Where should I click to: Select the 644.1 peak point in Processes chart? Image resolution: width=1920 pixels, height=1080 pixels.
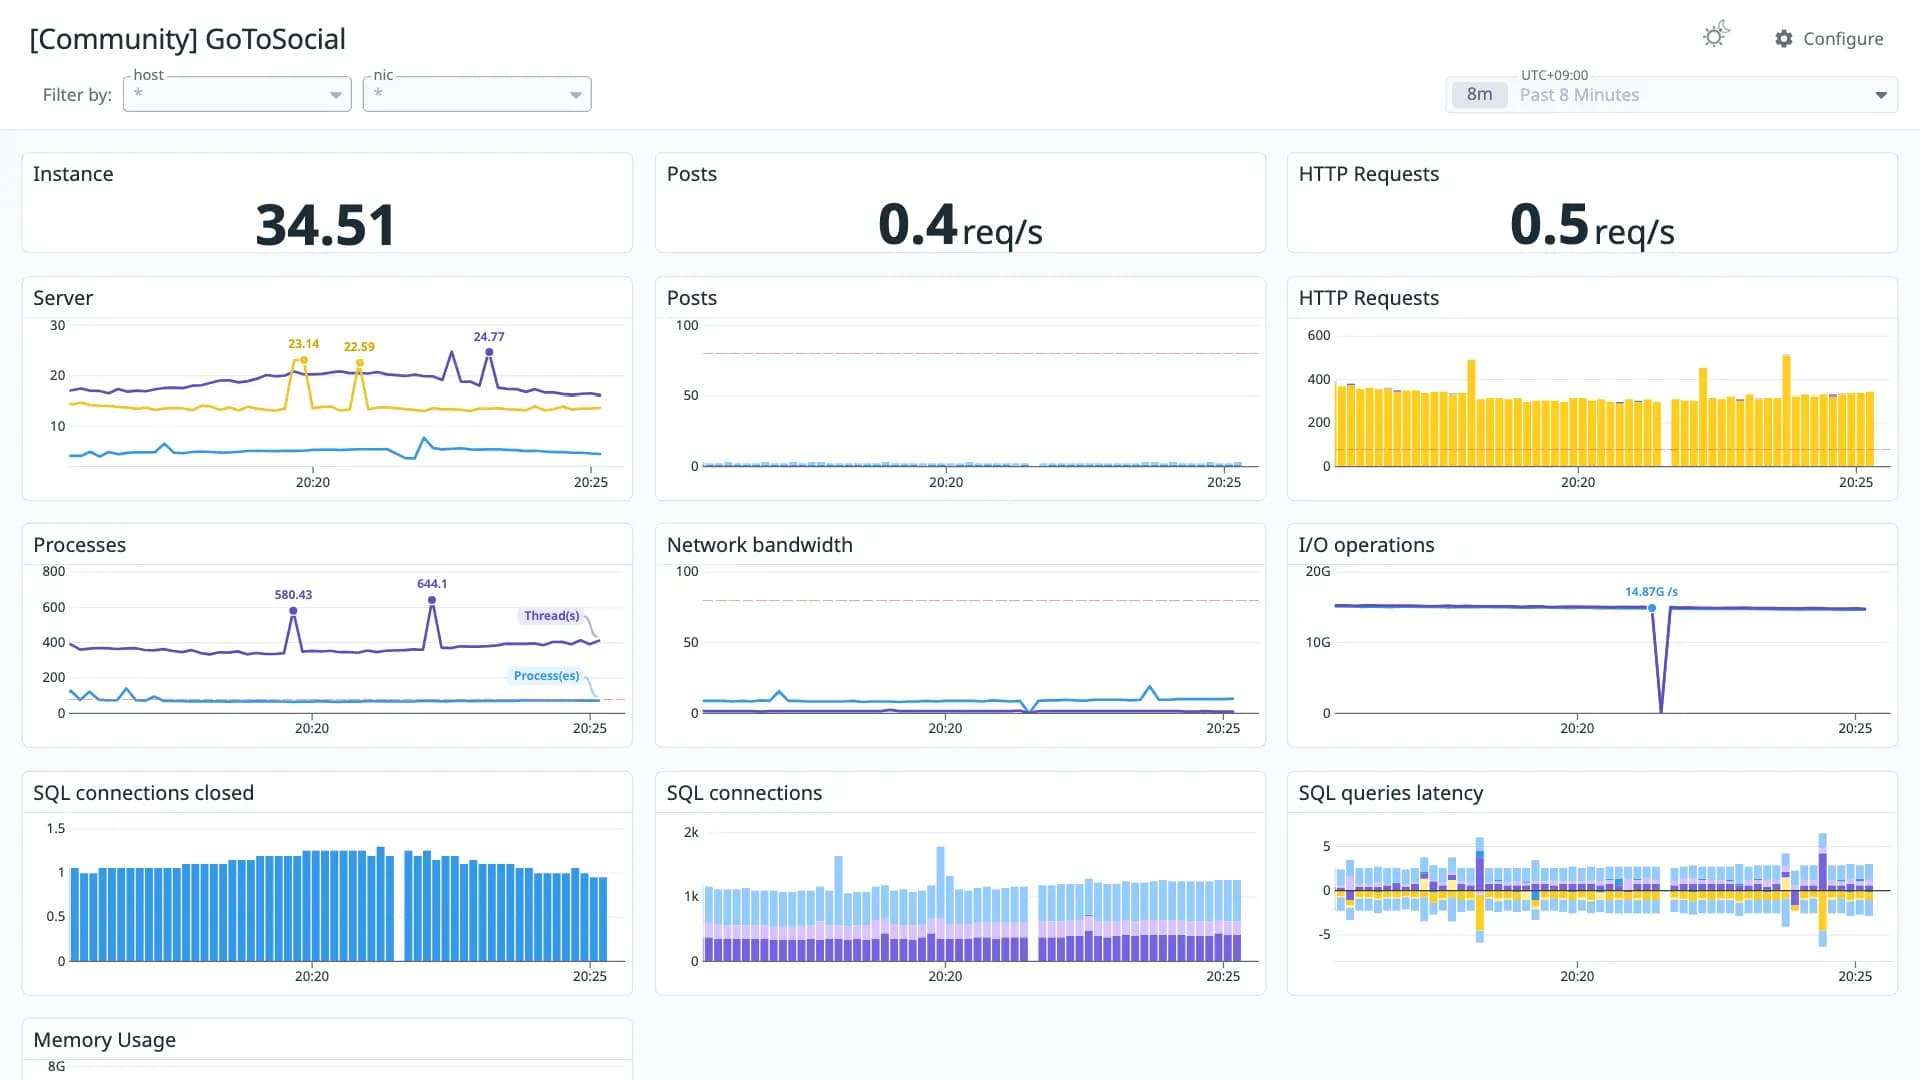pos(432,600)
